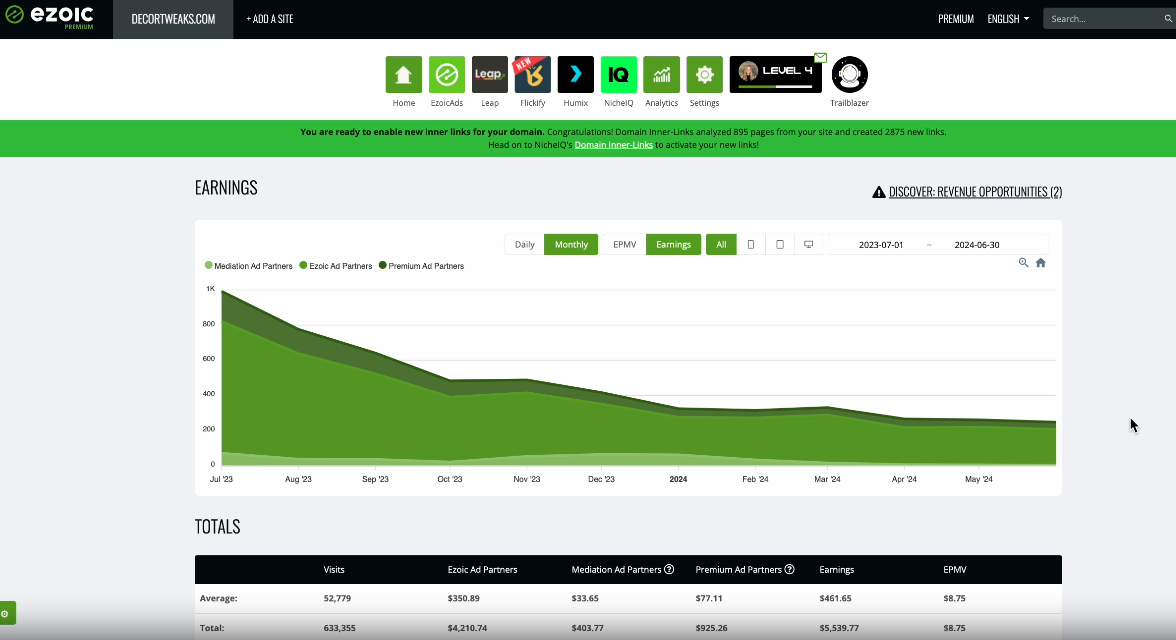Click the Level 4 badge

click(776, 74)
